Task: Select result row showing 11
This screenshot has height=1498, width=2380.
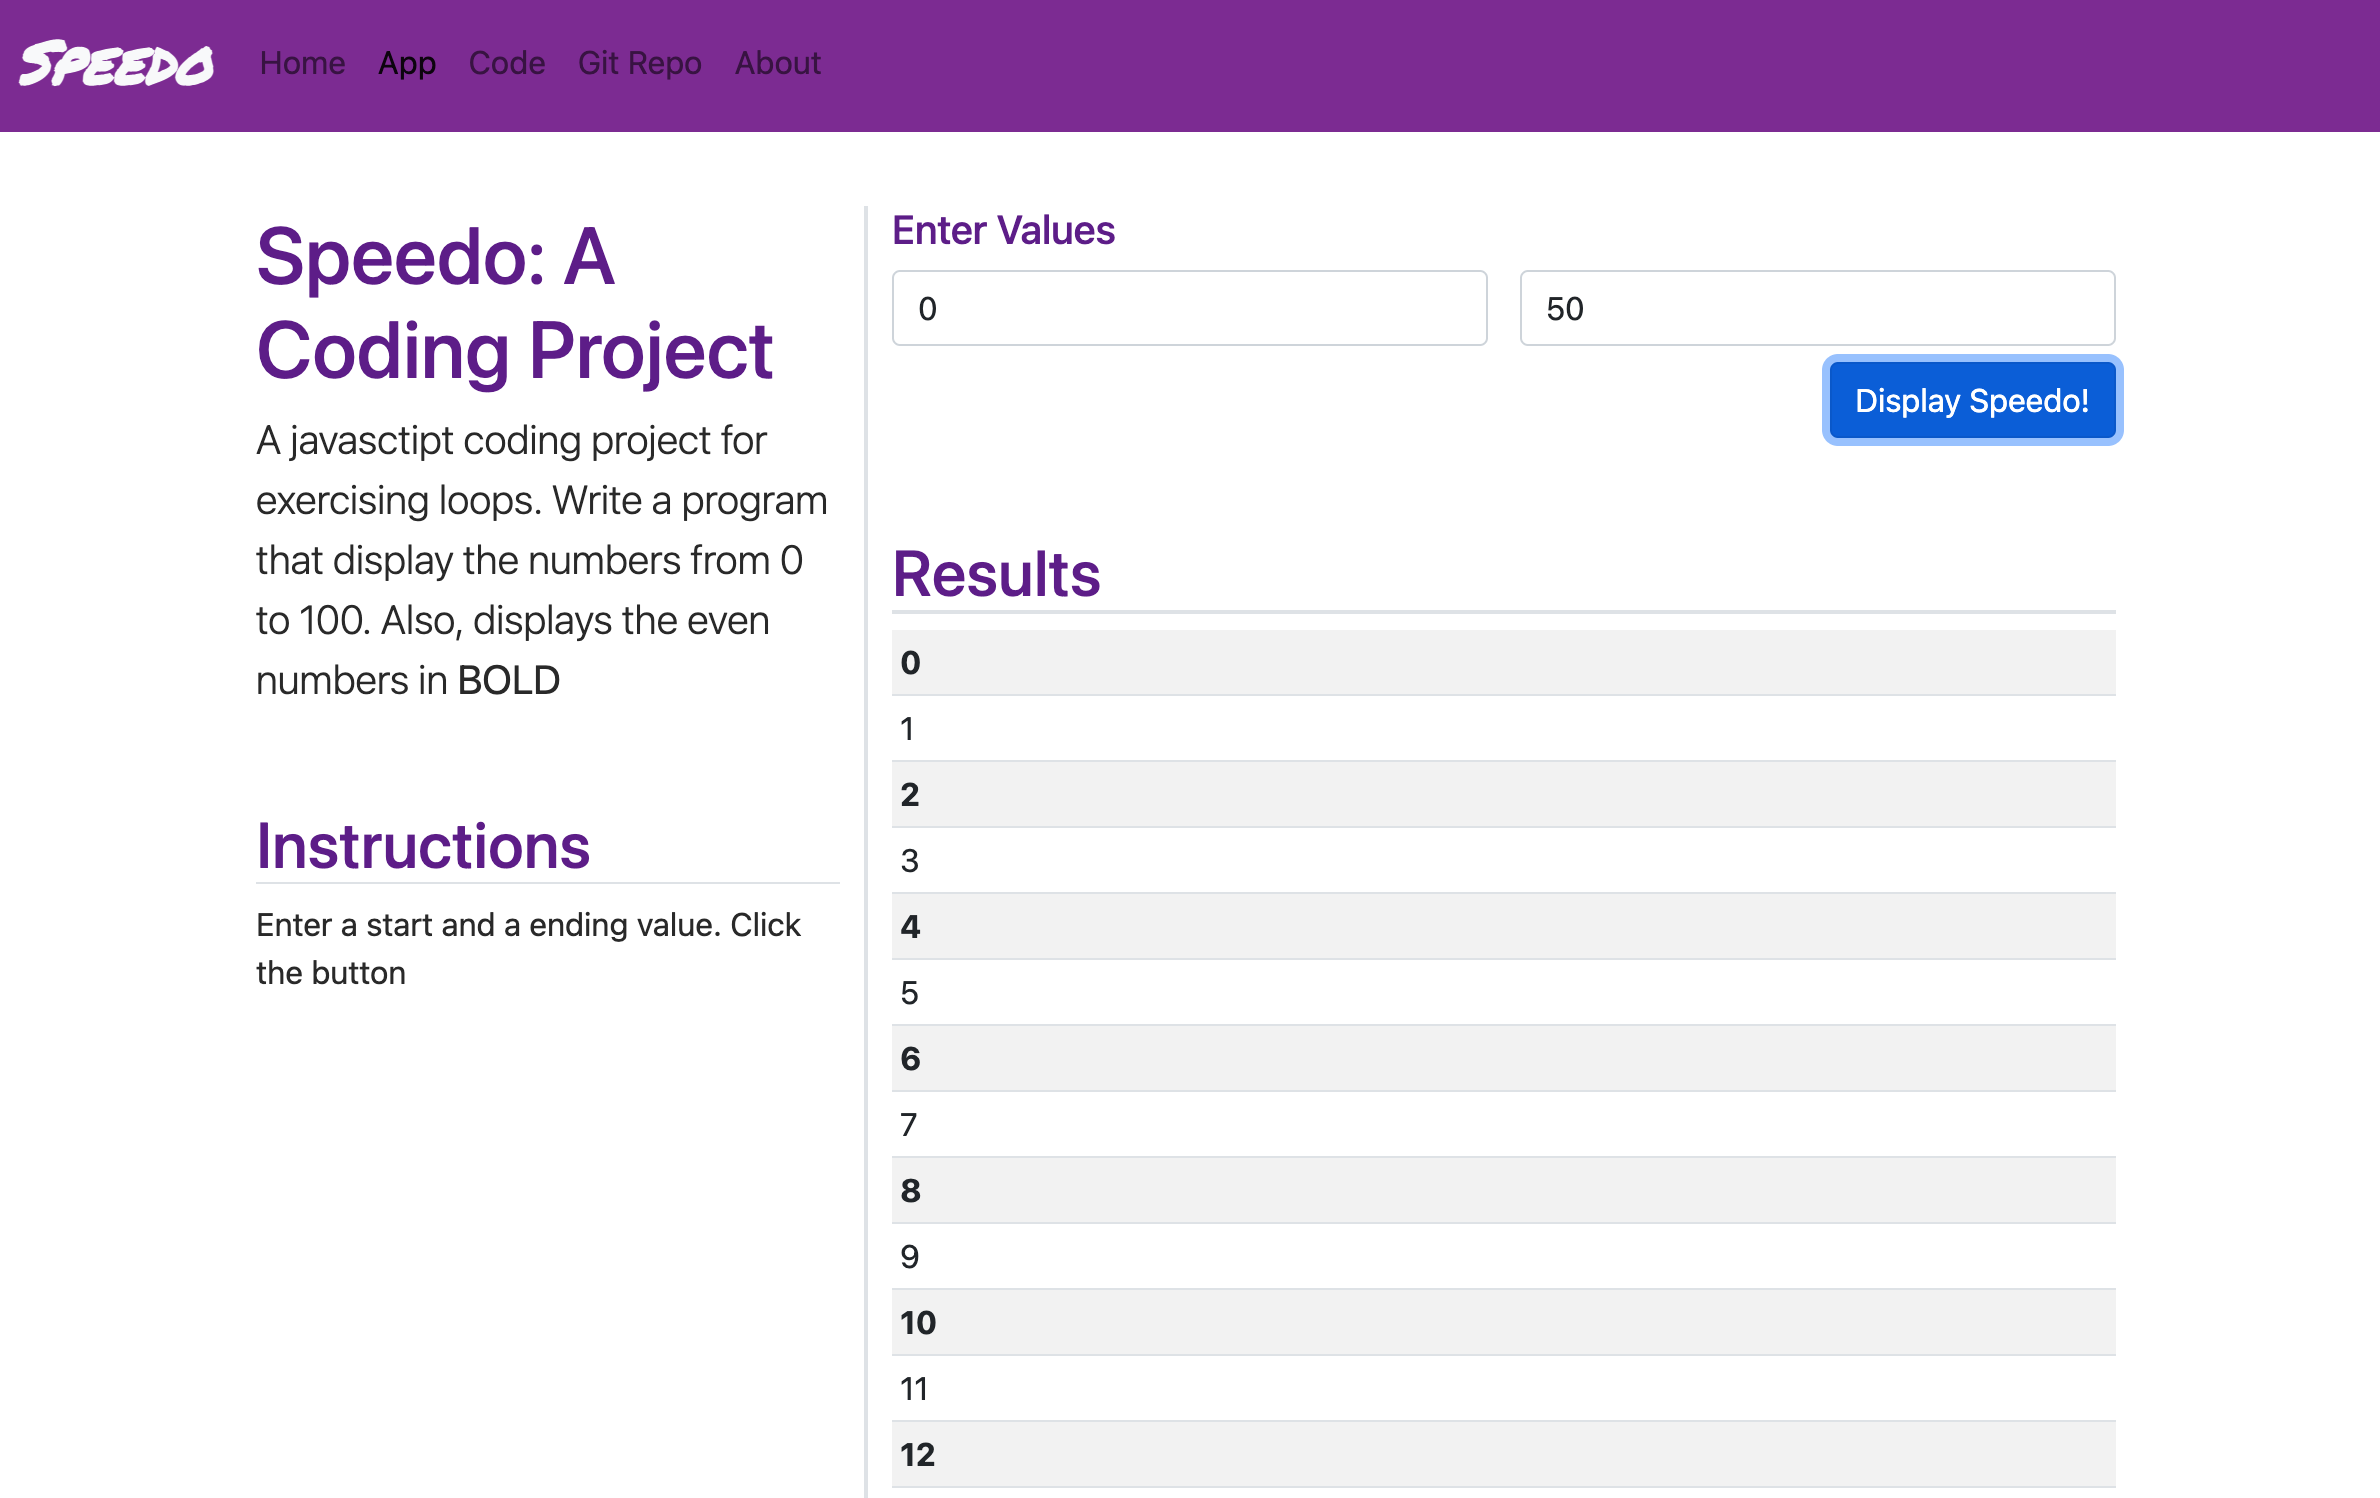Action: point(1503,1388)
